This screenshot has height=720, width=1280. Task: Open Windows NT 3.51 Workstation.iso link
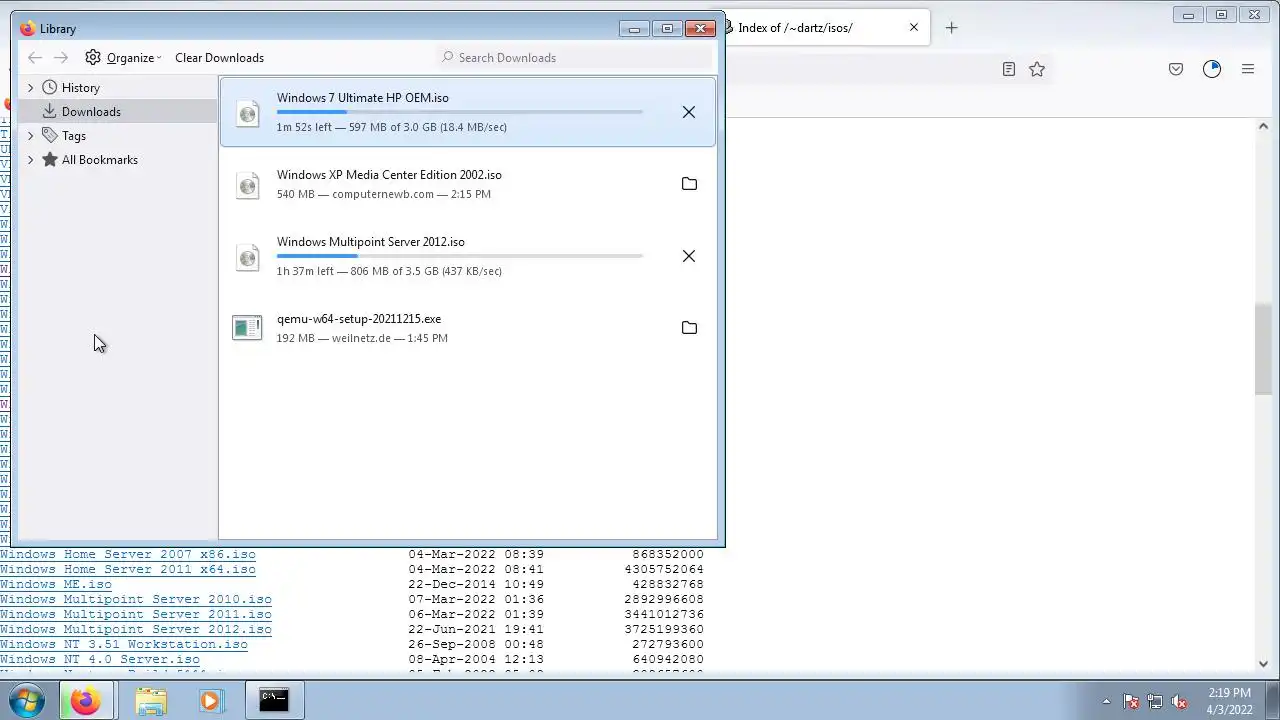pyautogui.click(x=124, y=644)
